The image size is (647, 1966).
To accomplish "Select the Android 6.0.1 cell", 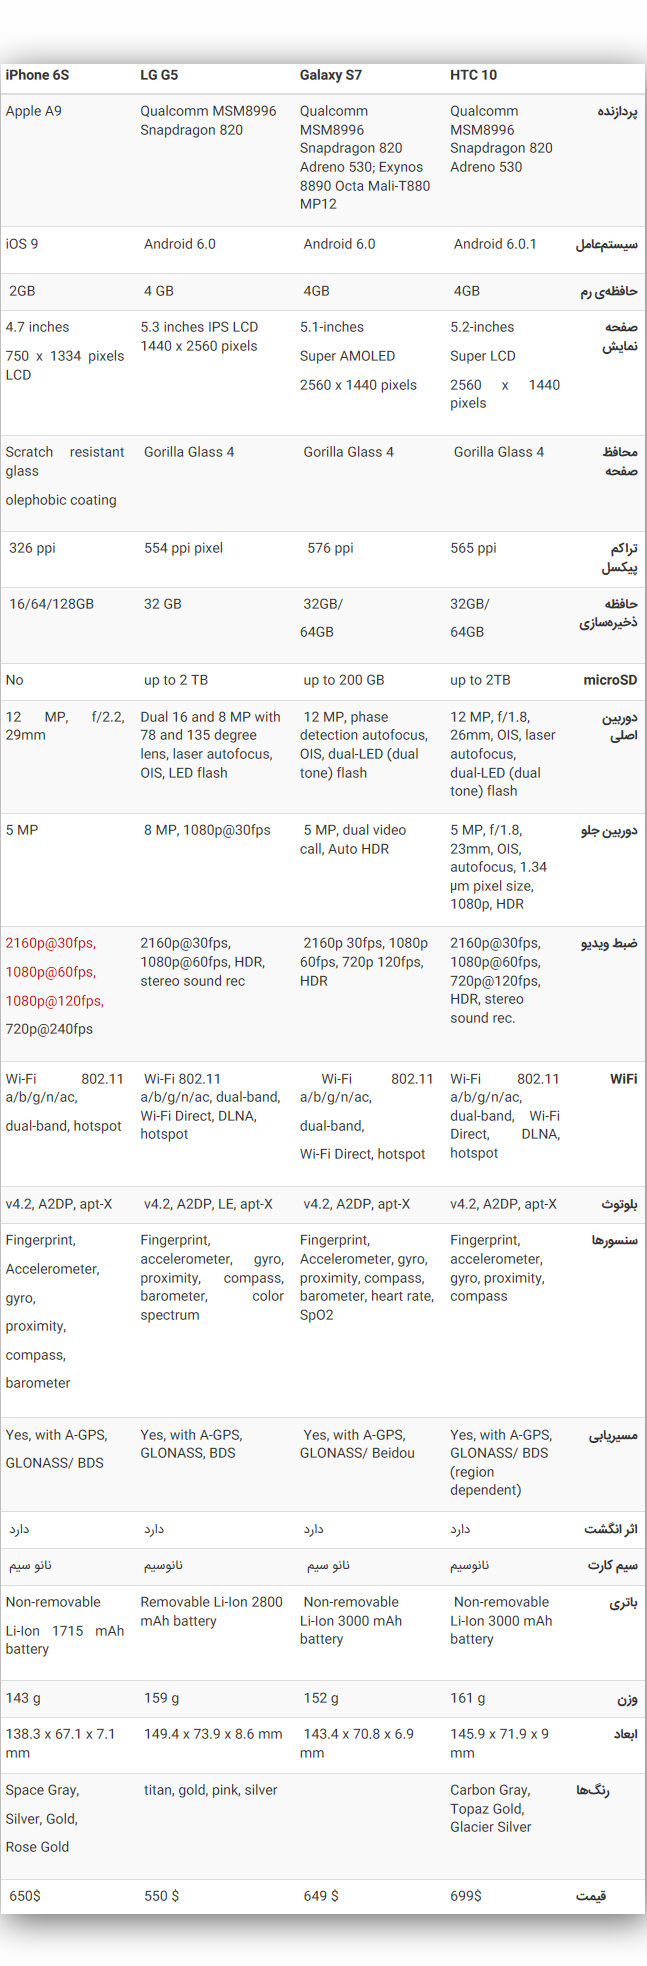I will [x=495, y=244].
